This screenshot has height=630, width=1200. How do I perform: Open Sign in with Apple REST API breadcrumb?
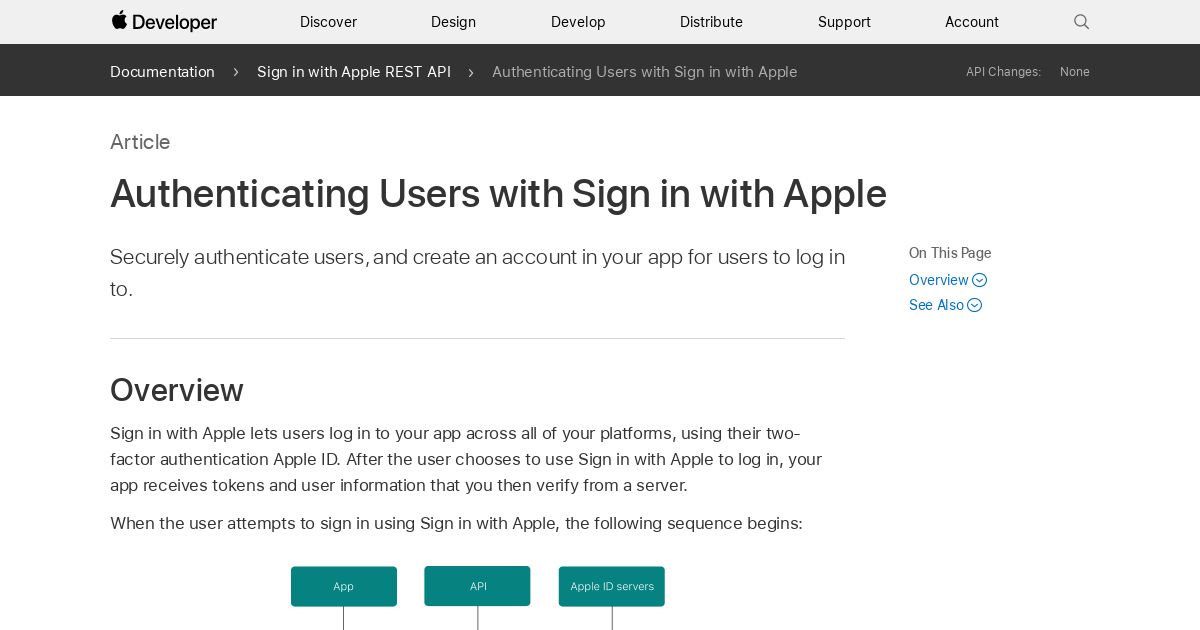354,72
